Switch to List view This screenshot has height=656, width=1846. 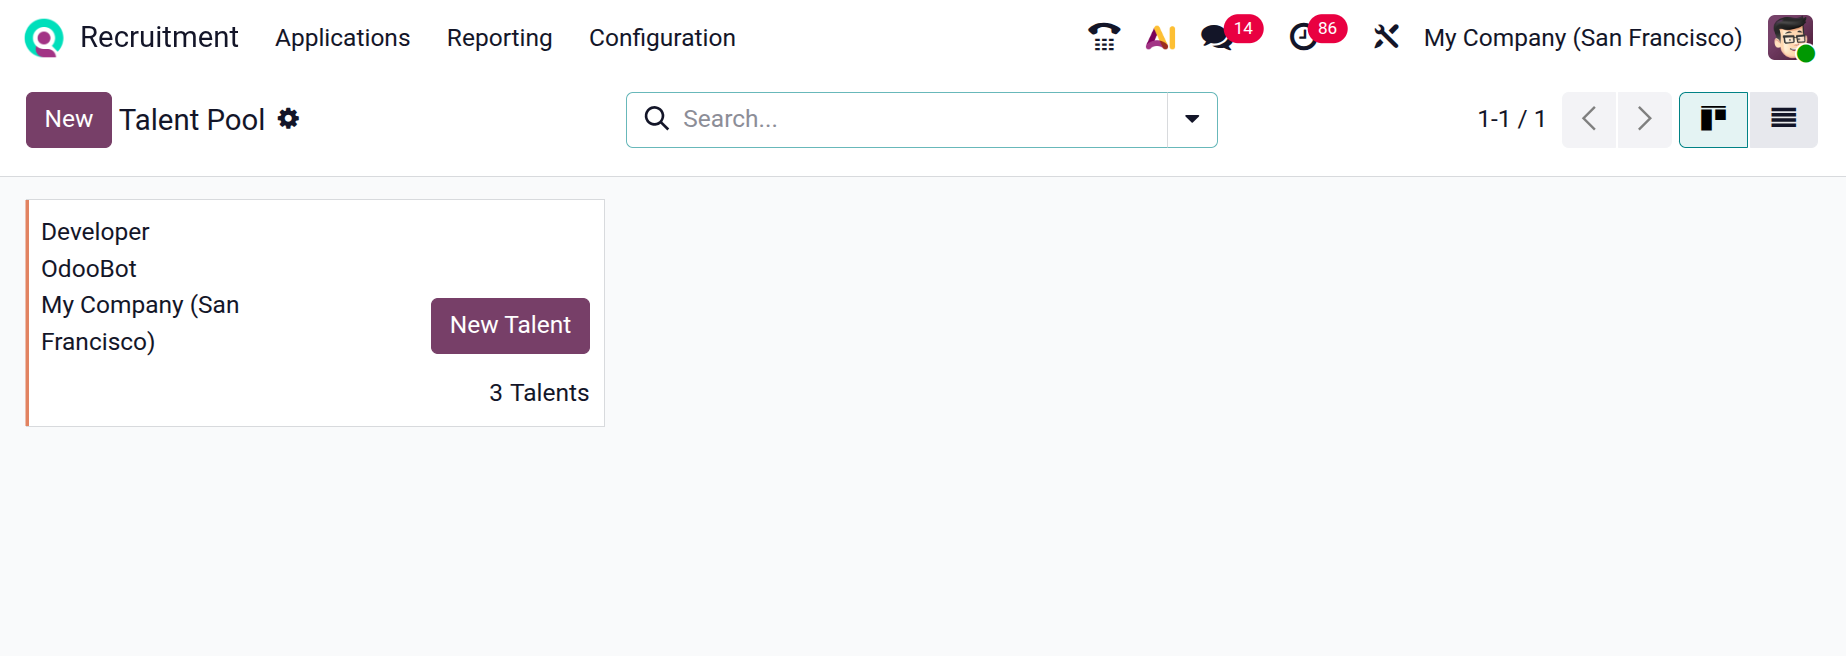pos(1783,119)
